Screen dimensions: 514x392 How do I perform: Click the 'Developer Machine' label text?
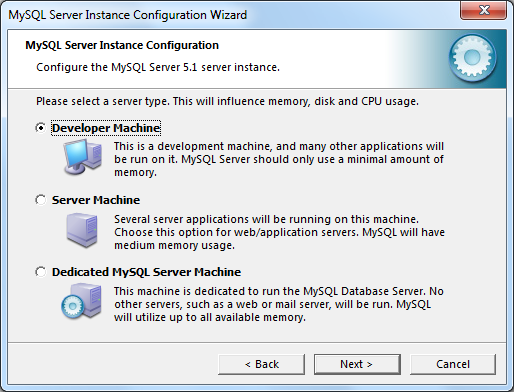click(x=106, y=128)
